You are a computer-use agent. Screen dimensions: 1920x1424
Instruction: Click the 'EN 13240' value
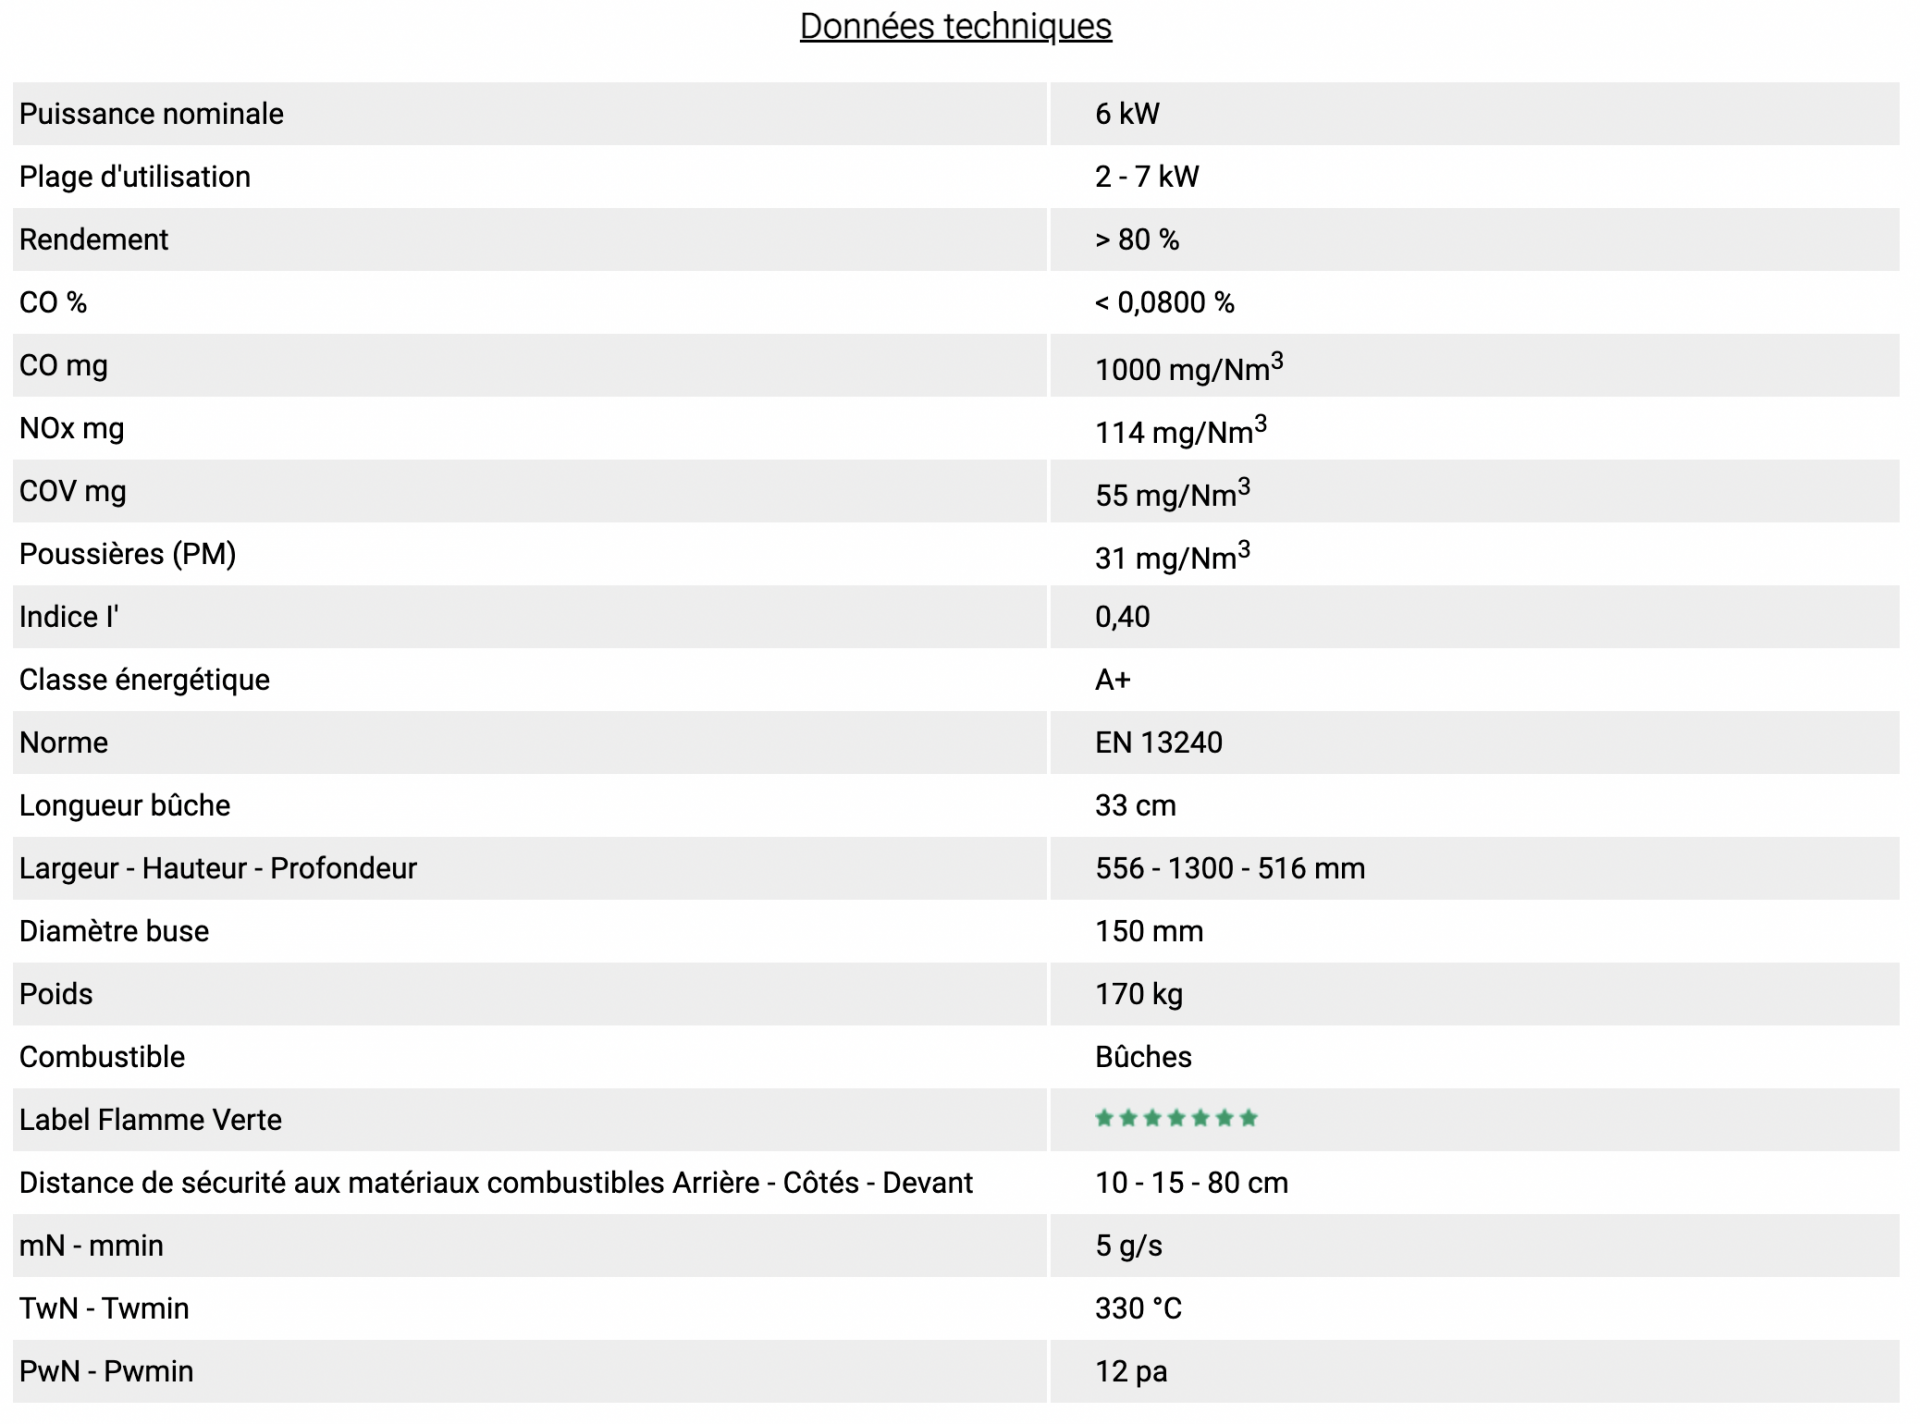coord(1159,743)
